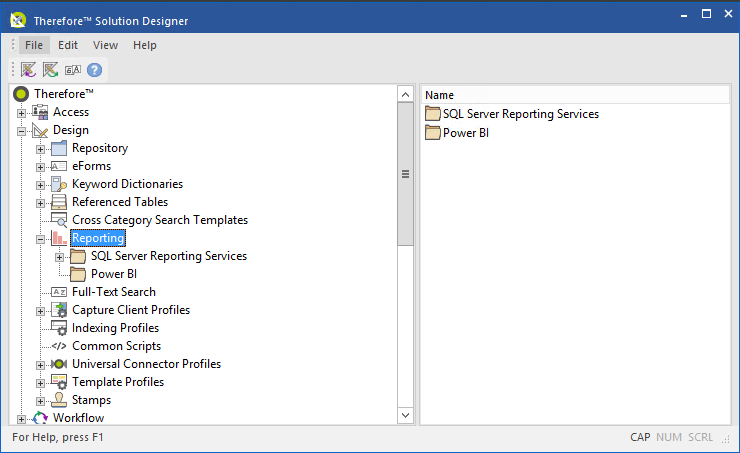This screenshot has width=740, height=453.
Task: Collapse the Reporting node
Action: pyautogui.click(x=41, y=239)
